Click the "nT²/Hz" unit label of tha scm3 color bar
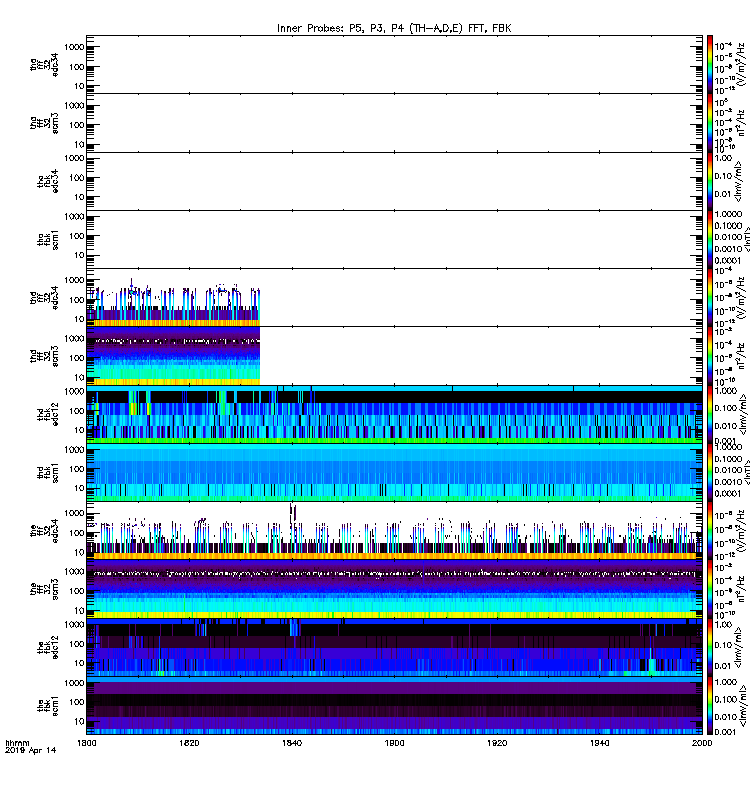This screenshot has width=750, height=800. pyautogui.click(x=741, y=123)
